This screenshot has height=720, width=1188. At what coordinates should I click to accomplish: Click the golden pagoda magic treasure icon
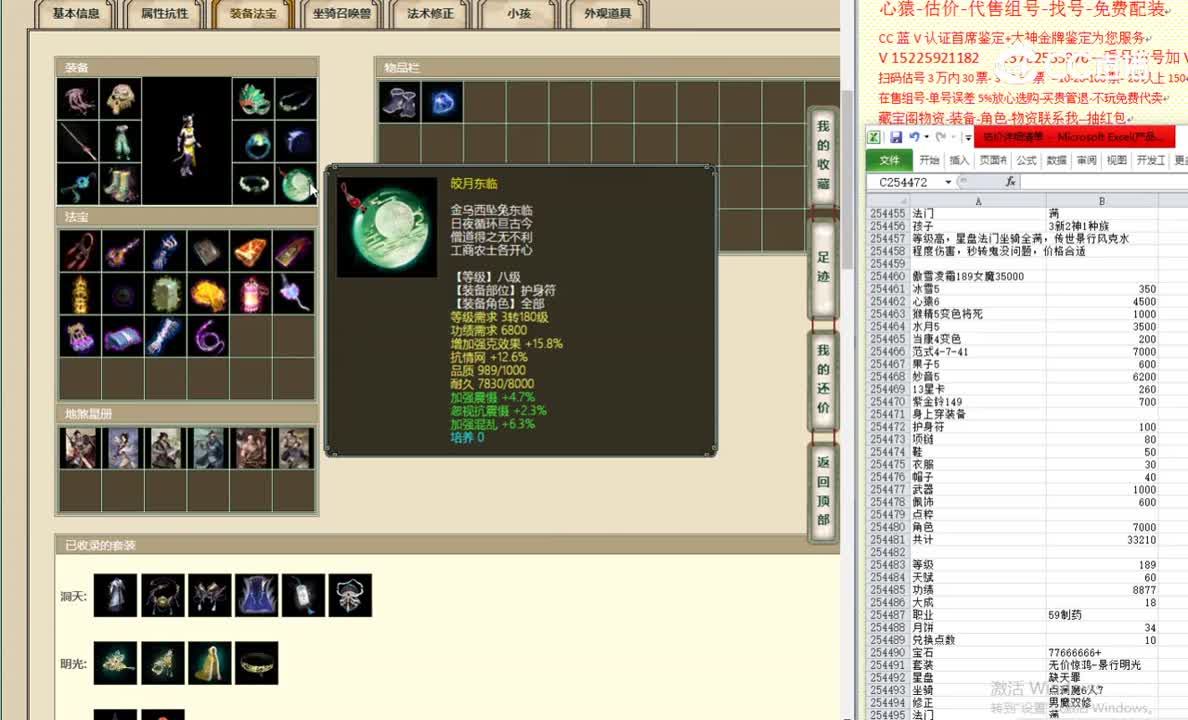pyautogui.click(x=80, y=293)
